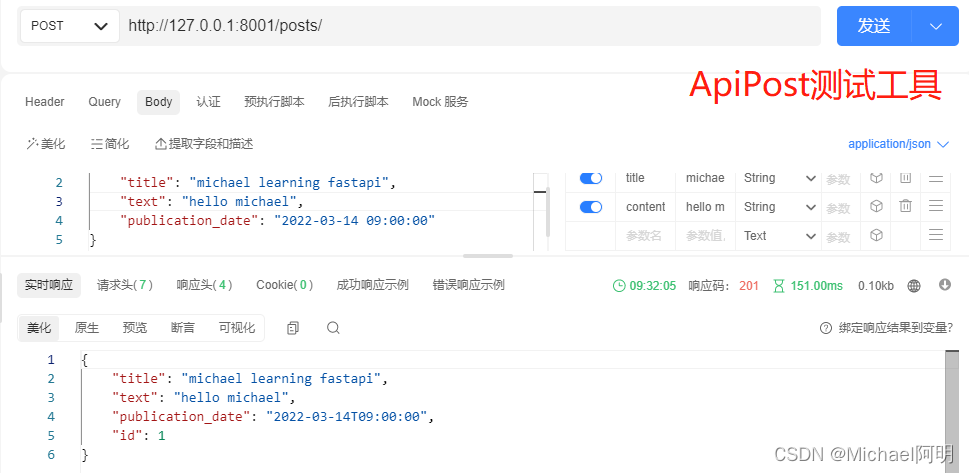The width and height of the screenshot is (969, 473).
Task: Click the body editor vertical scrollbar
Action: [x=548, y=210]
